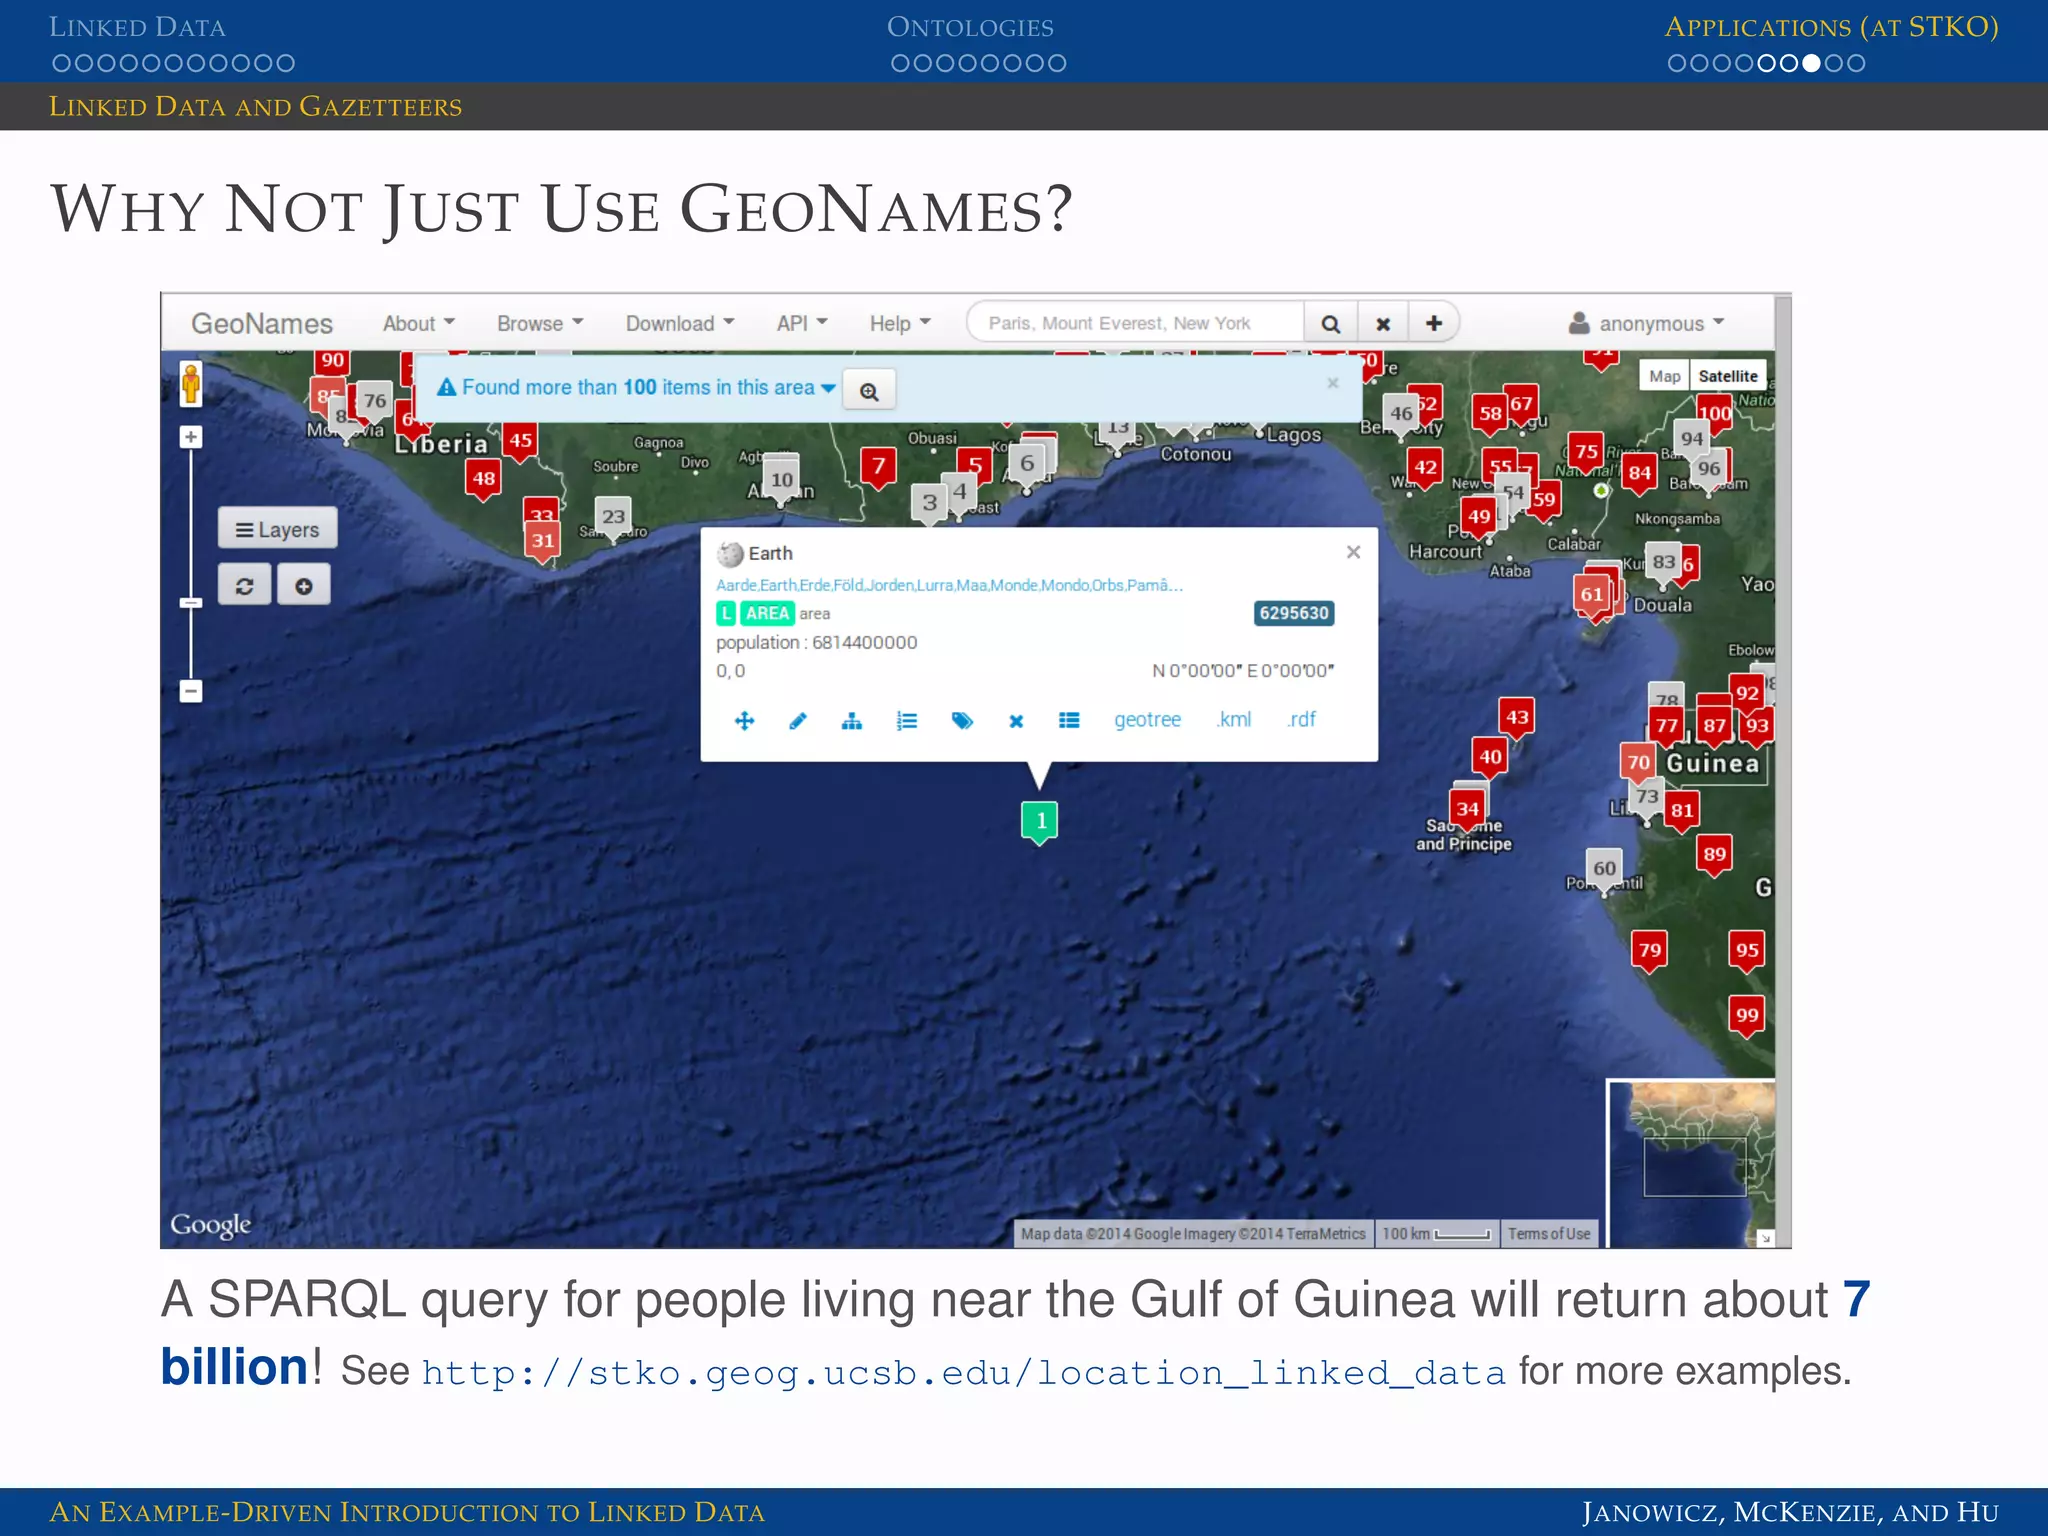The width and height of the screenshot is (2048, 1536).
Task: Zoom in with the map plus button
Action: click(191, 437)
